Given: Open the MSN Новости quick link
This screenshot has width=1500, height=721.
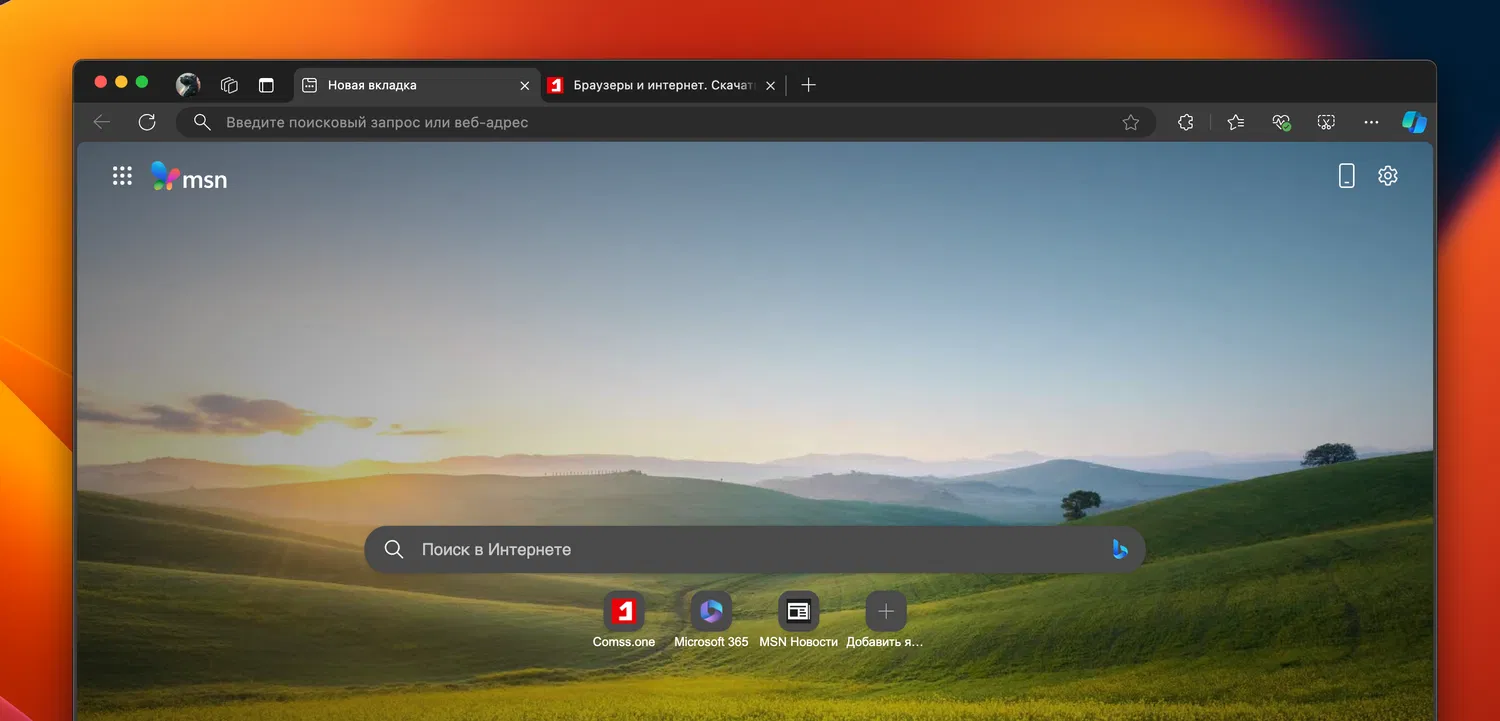Looking at the screenshot, I should click(x=798, y=620).
